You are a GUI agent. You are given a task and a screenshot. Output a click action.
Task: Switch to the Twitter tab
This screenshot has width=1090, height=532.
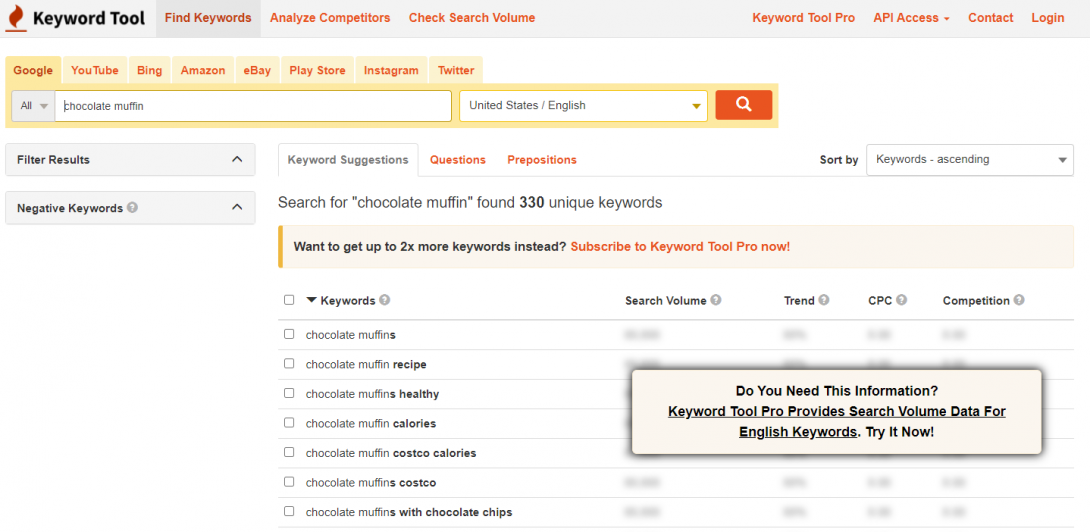(x=456, y=70)
